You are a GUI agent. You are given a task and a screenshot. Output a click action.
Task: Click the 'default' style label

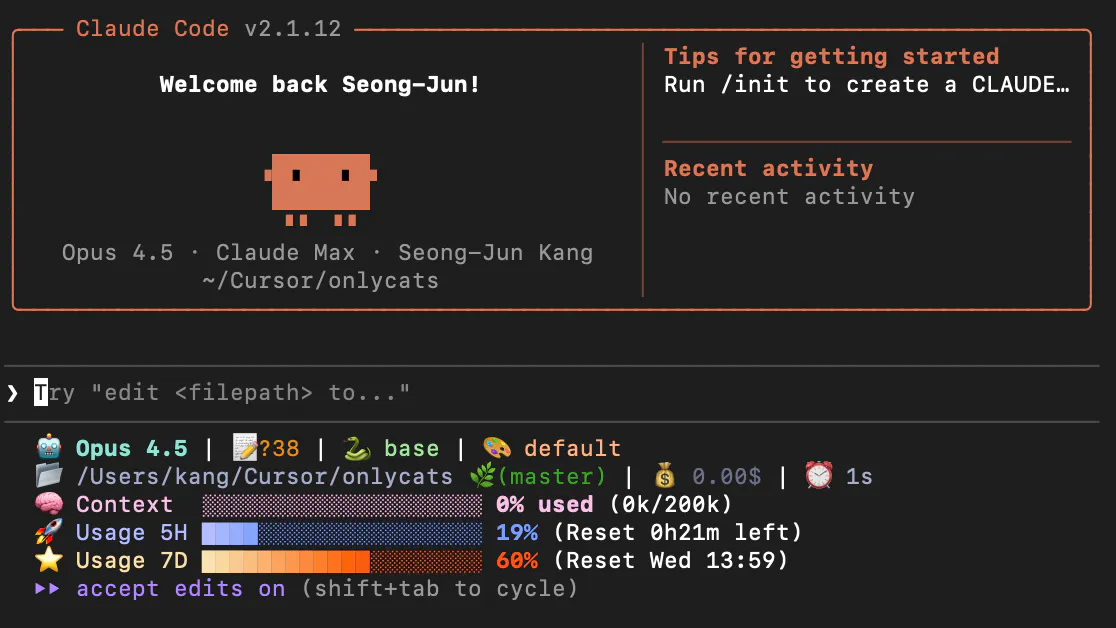(x=572, y=449)
